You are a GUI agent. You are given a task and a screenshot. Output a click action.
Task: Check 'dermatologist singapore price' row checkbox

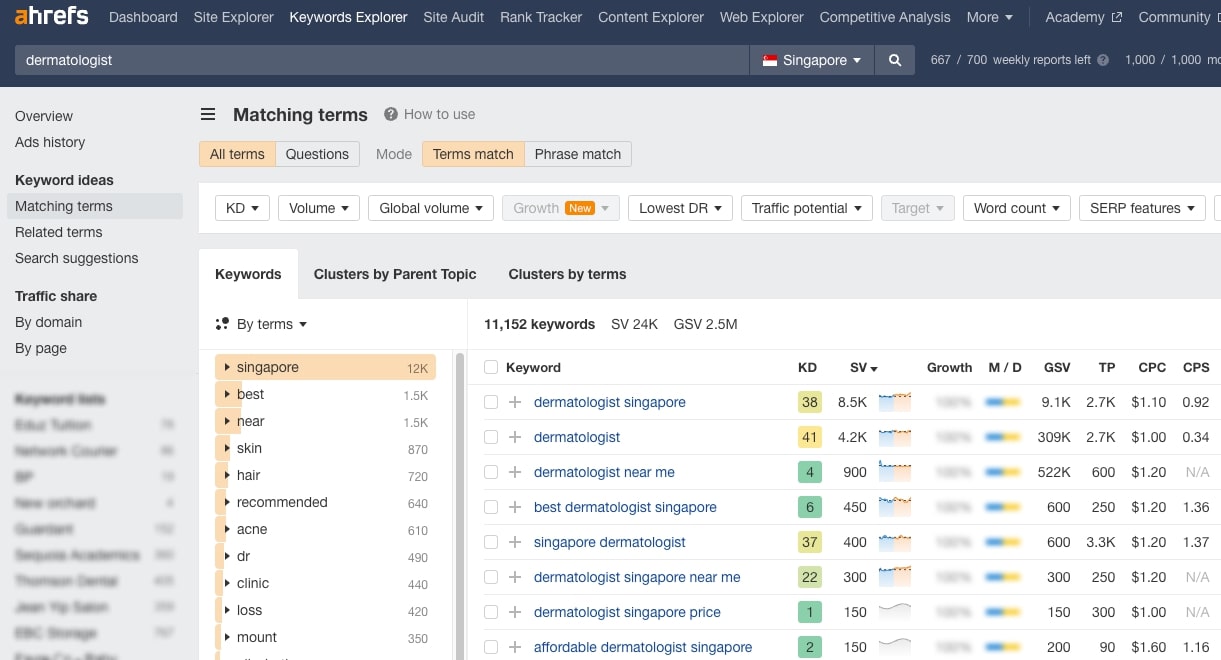pyautogui.click(x=491, y=612)
